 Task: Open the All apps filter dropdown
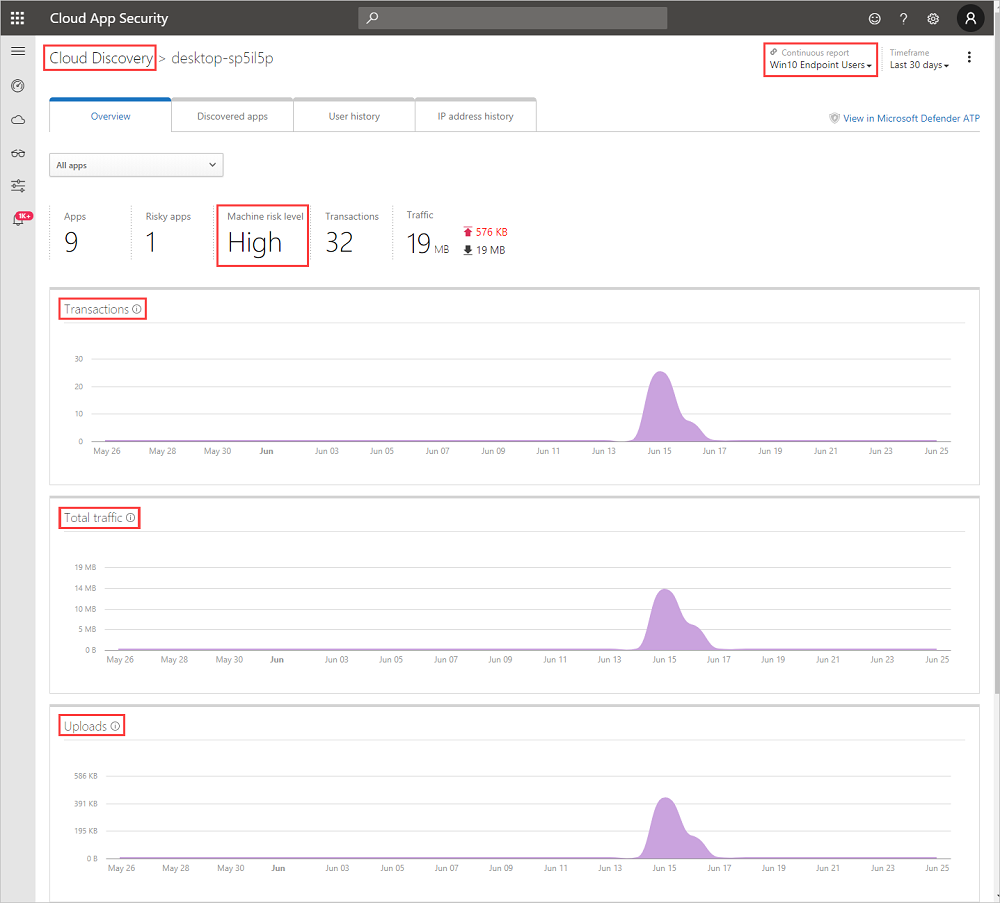pyautogui.click(x=136, y=165)
